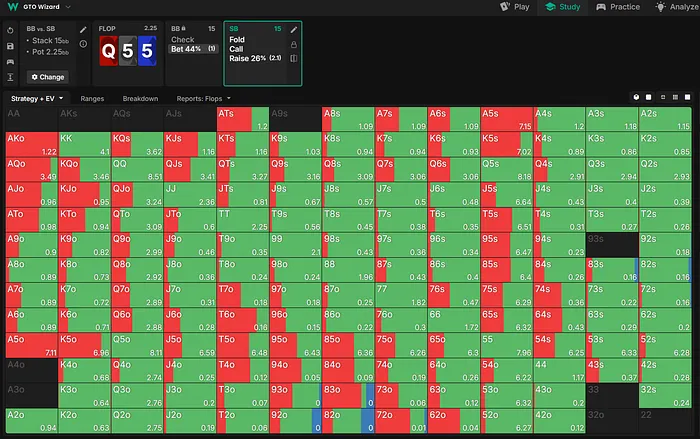Click the pencil icon in SB panel
Screen dimensions: 700x439
[294, 30]
